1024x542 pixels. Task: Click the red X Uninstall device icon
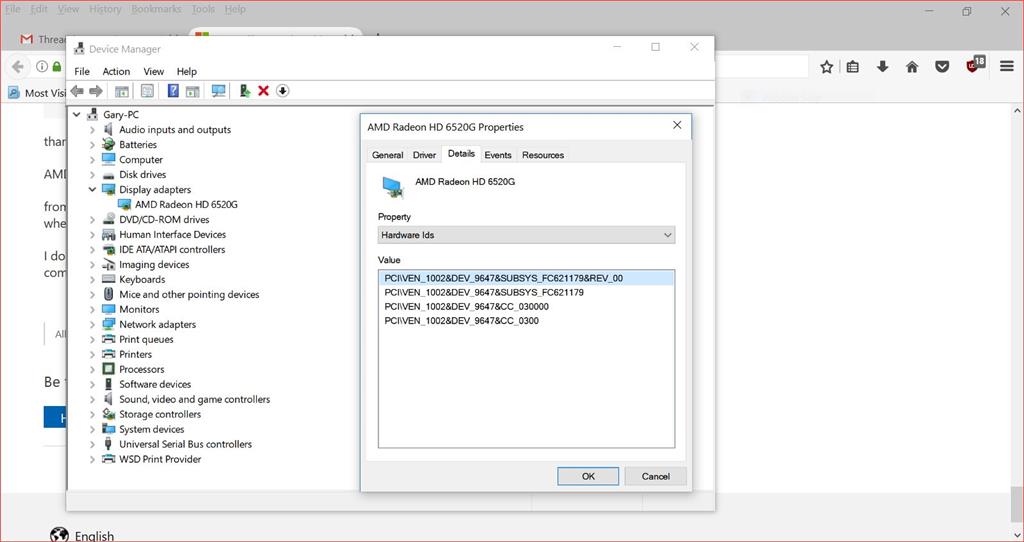tap(264, 91)
